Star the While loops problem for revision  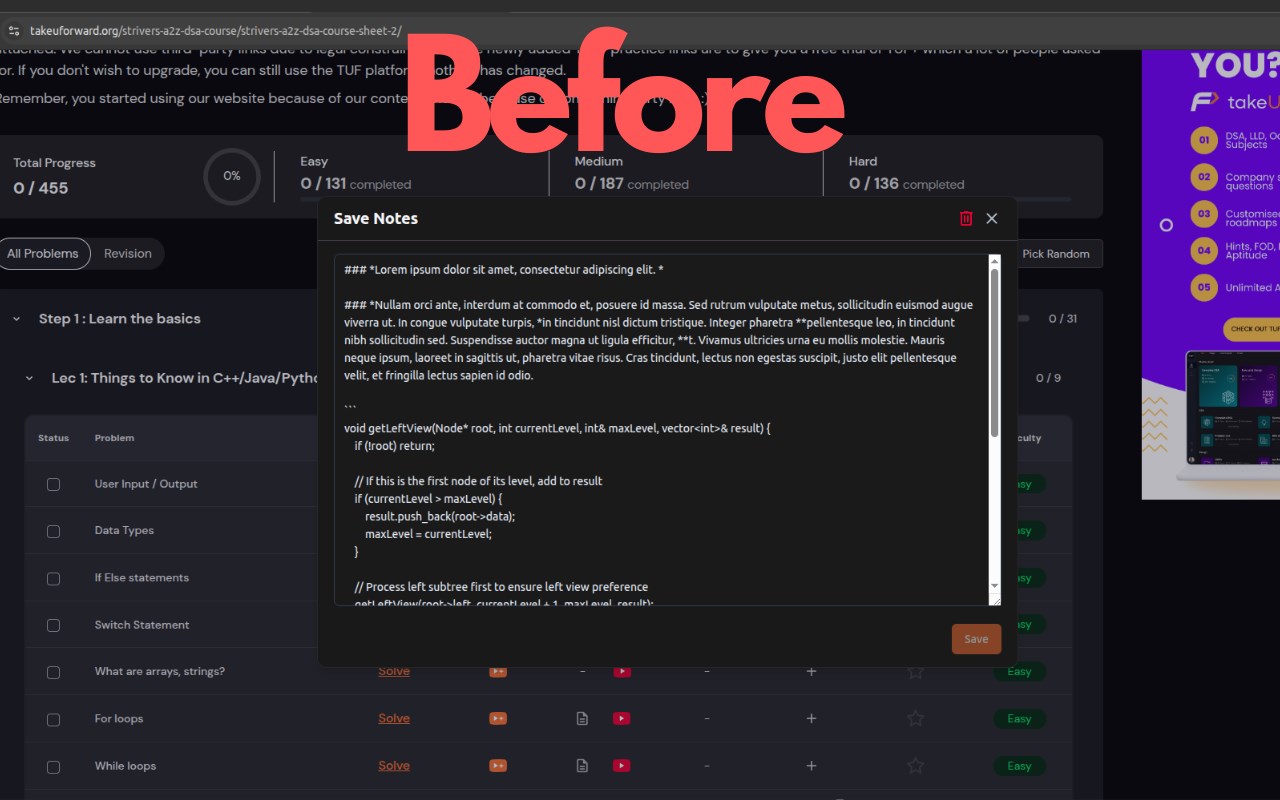coord(915,766)
